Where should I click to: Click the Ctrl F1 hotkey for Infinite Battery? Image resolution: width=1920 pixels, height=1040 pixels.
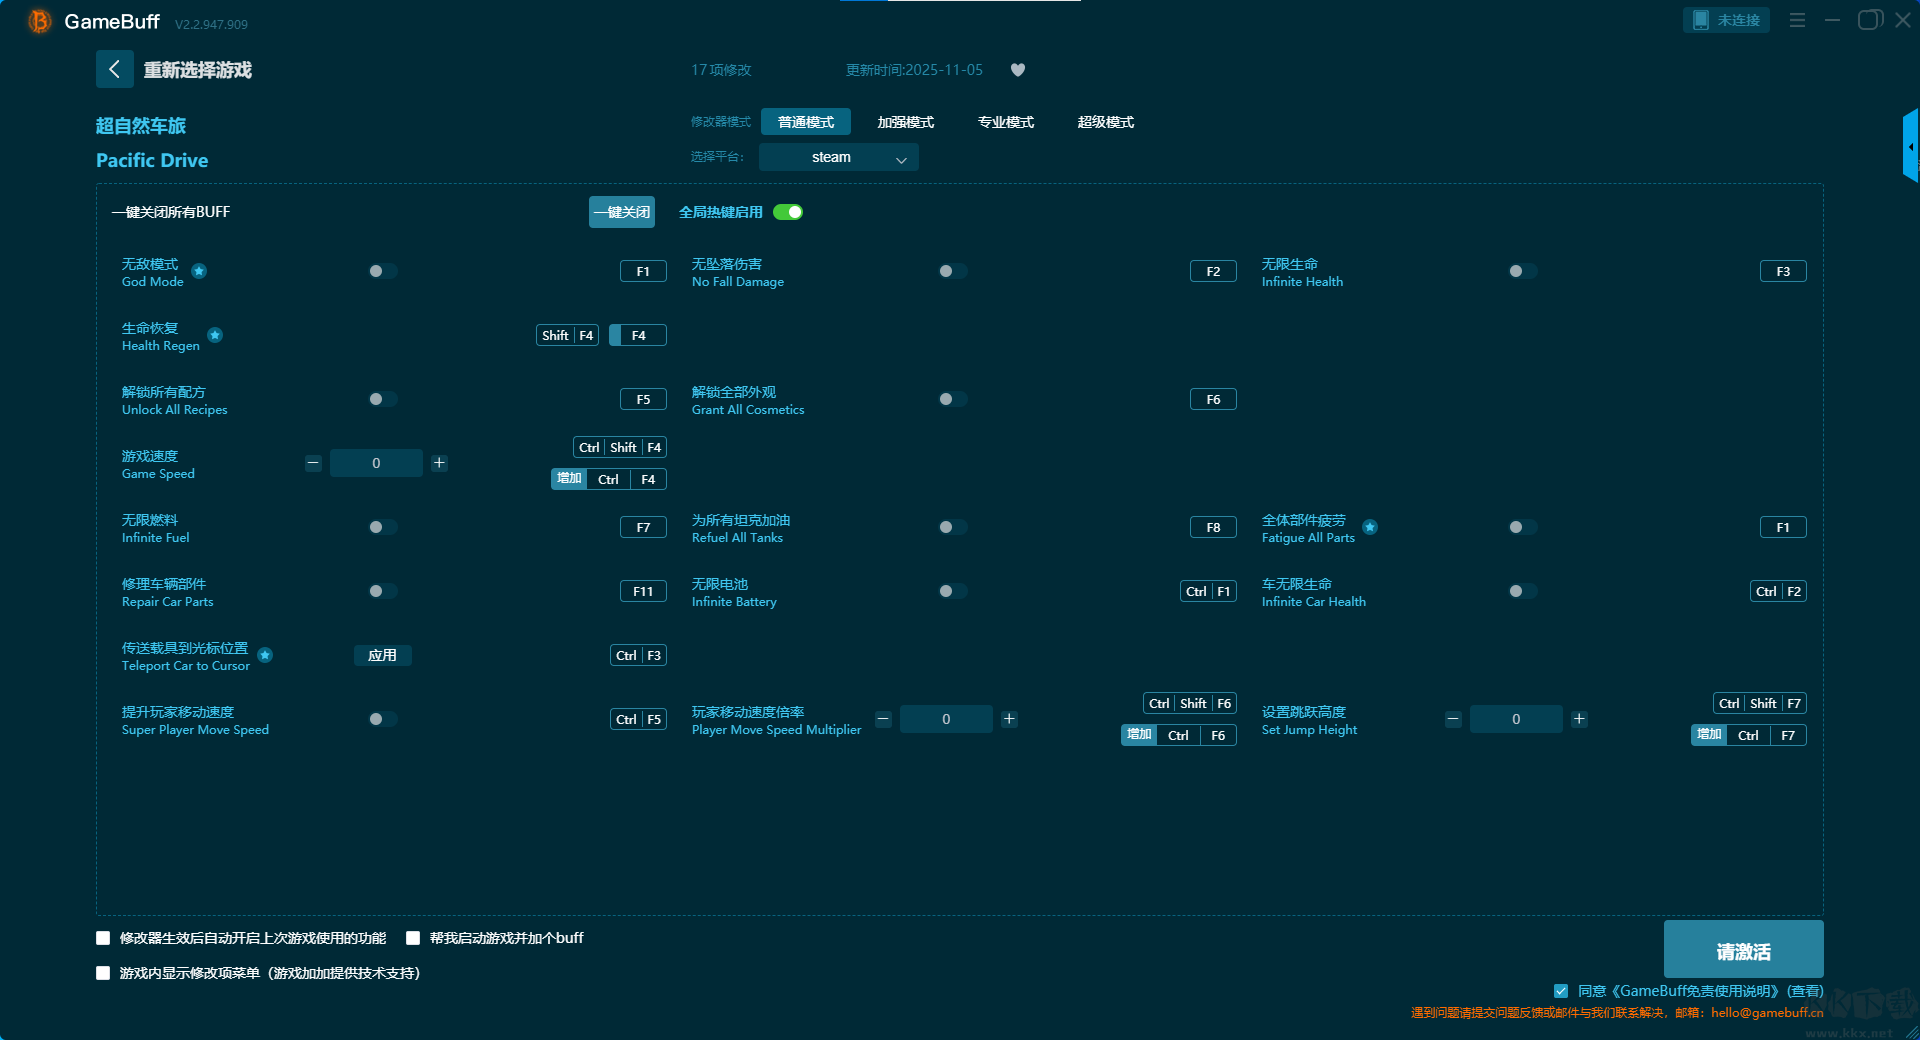tap(1208, 591)
